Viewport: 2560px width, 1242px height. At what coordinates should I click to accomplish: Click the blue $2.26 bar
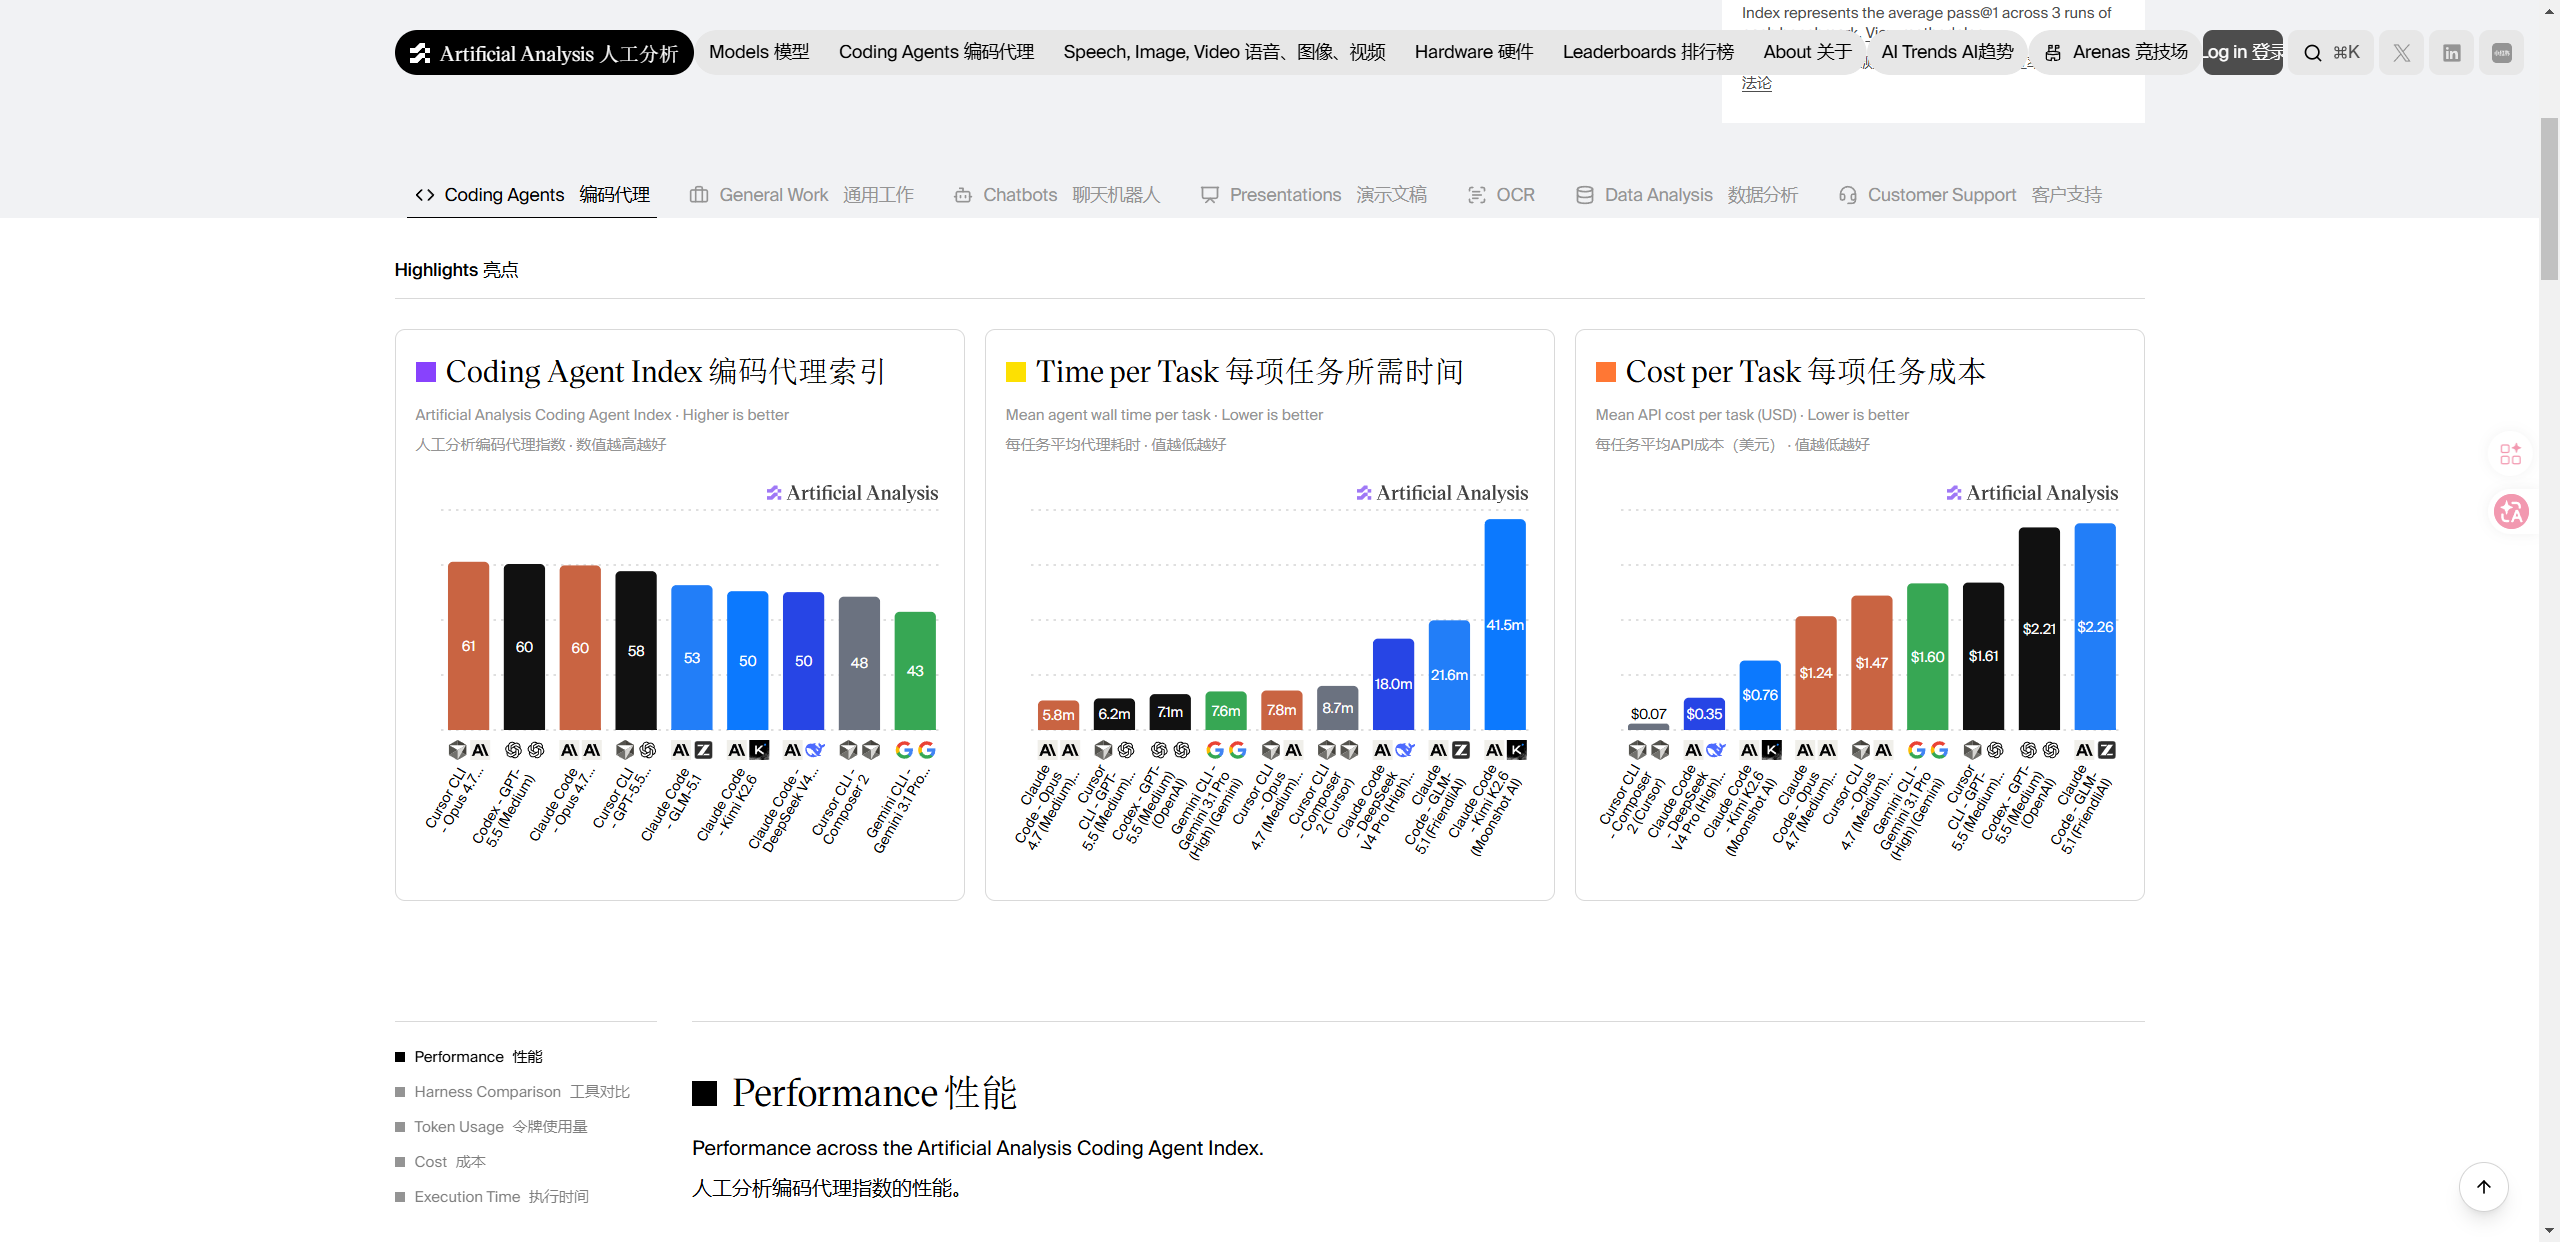(2095, 627)
